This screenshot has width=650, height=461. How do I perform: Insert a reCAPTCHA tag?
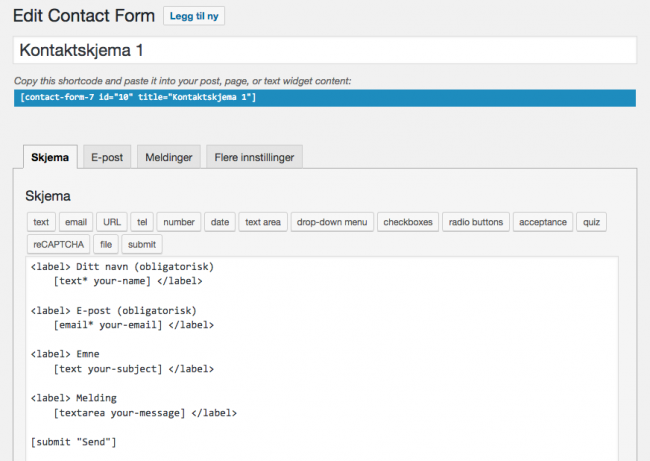(58, 244)
